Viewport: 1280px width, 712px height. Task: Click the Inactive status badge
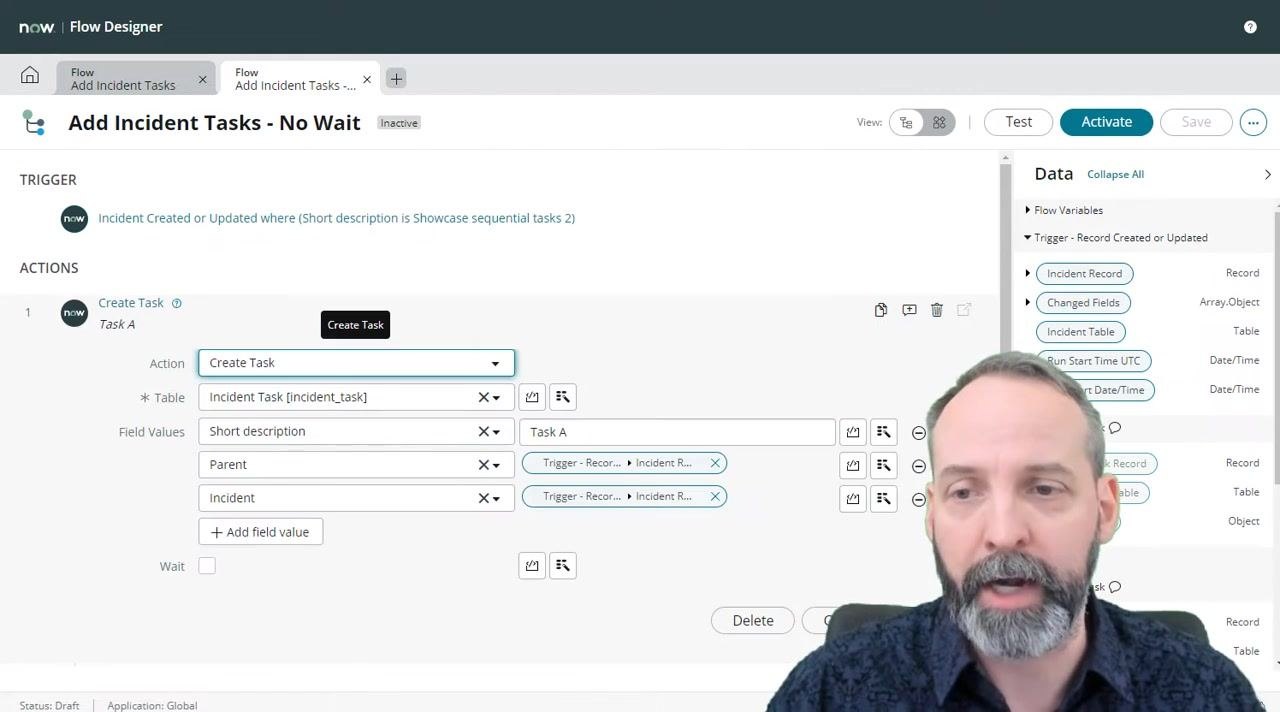[x=399, y=123]
